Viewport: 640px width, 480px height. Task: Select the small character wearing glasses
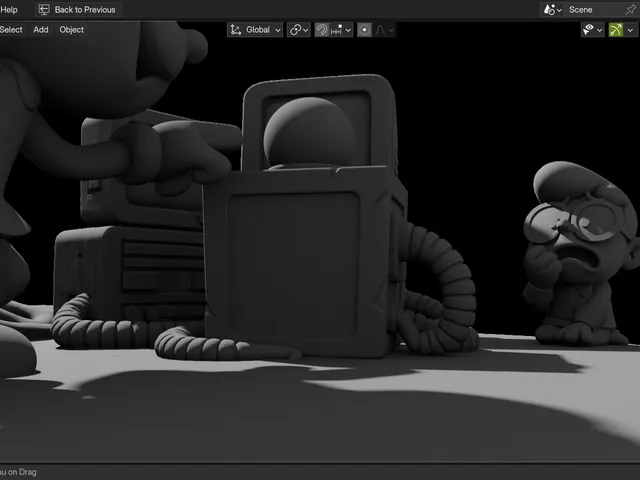pos(580,254)
